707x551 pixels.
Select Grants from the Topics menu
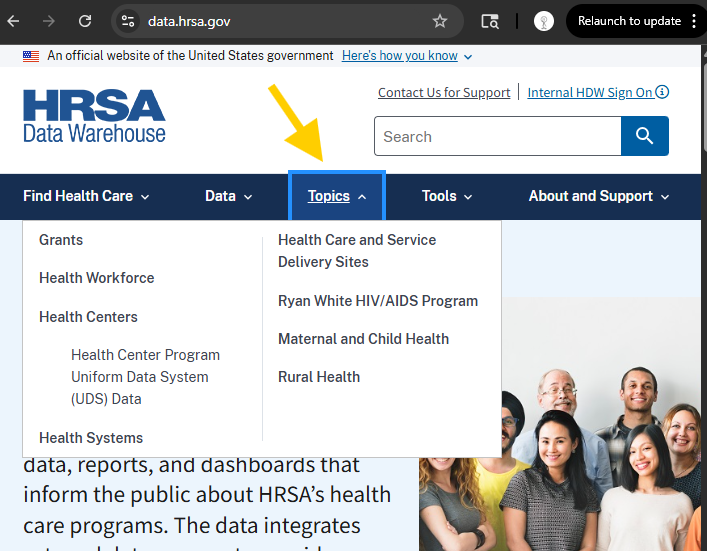coord(61,240)
